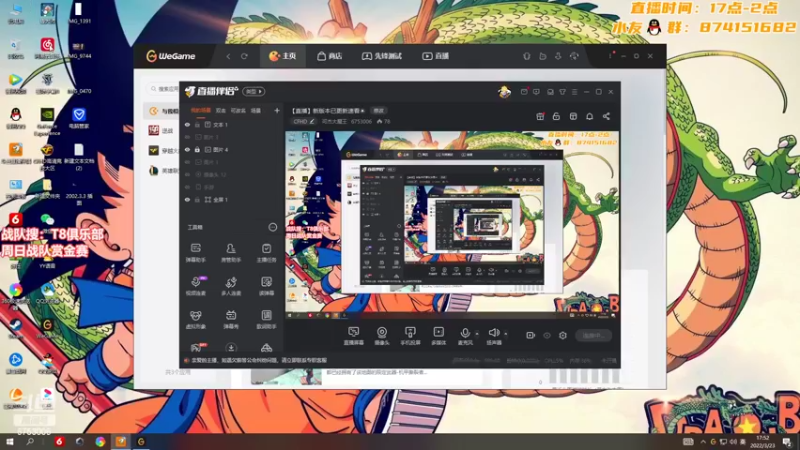Viewport: 800px width, 450px height.
Task: Click the notification bell icon above the preview
Action: click(589, 116)
